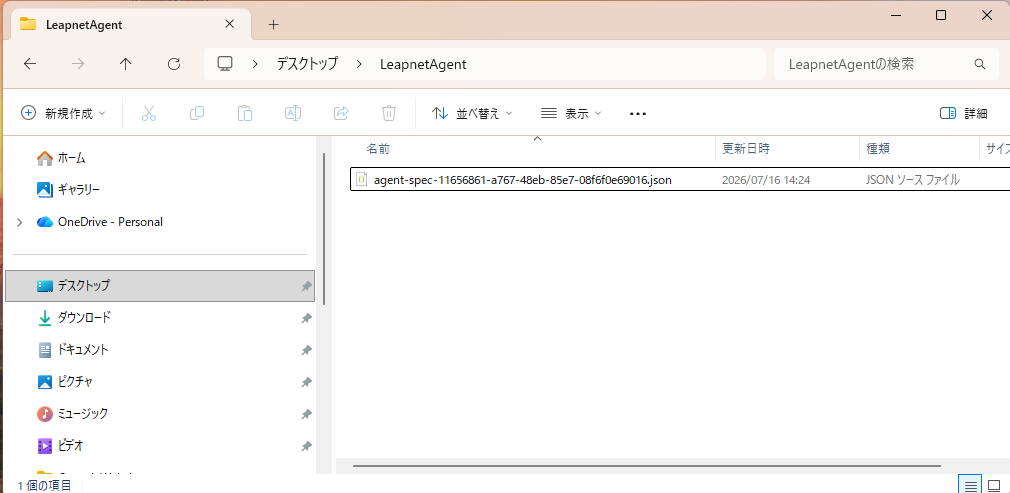The image size is (1010, 493).
Task: Unpin ピクチャ with its pin icon
Action: click(307, 382)
